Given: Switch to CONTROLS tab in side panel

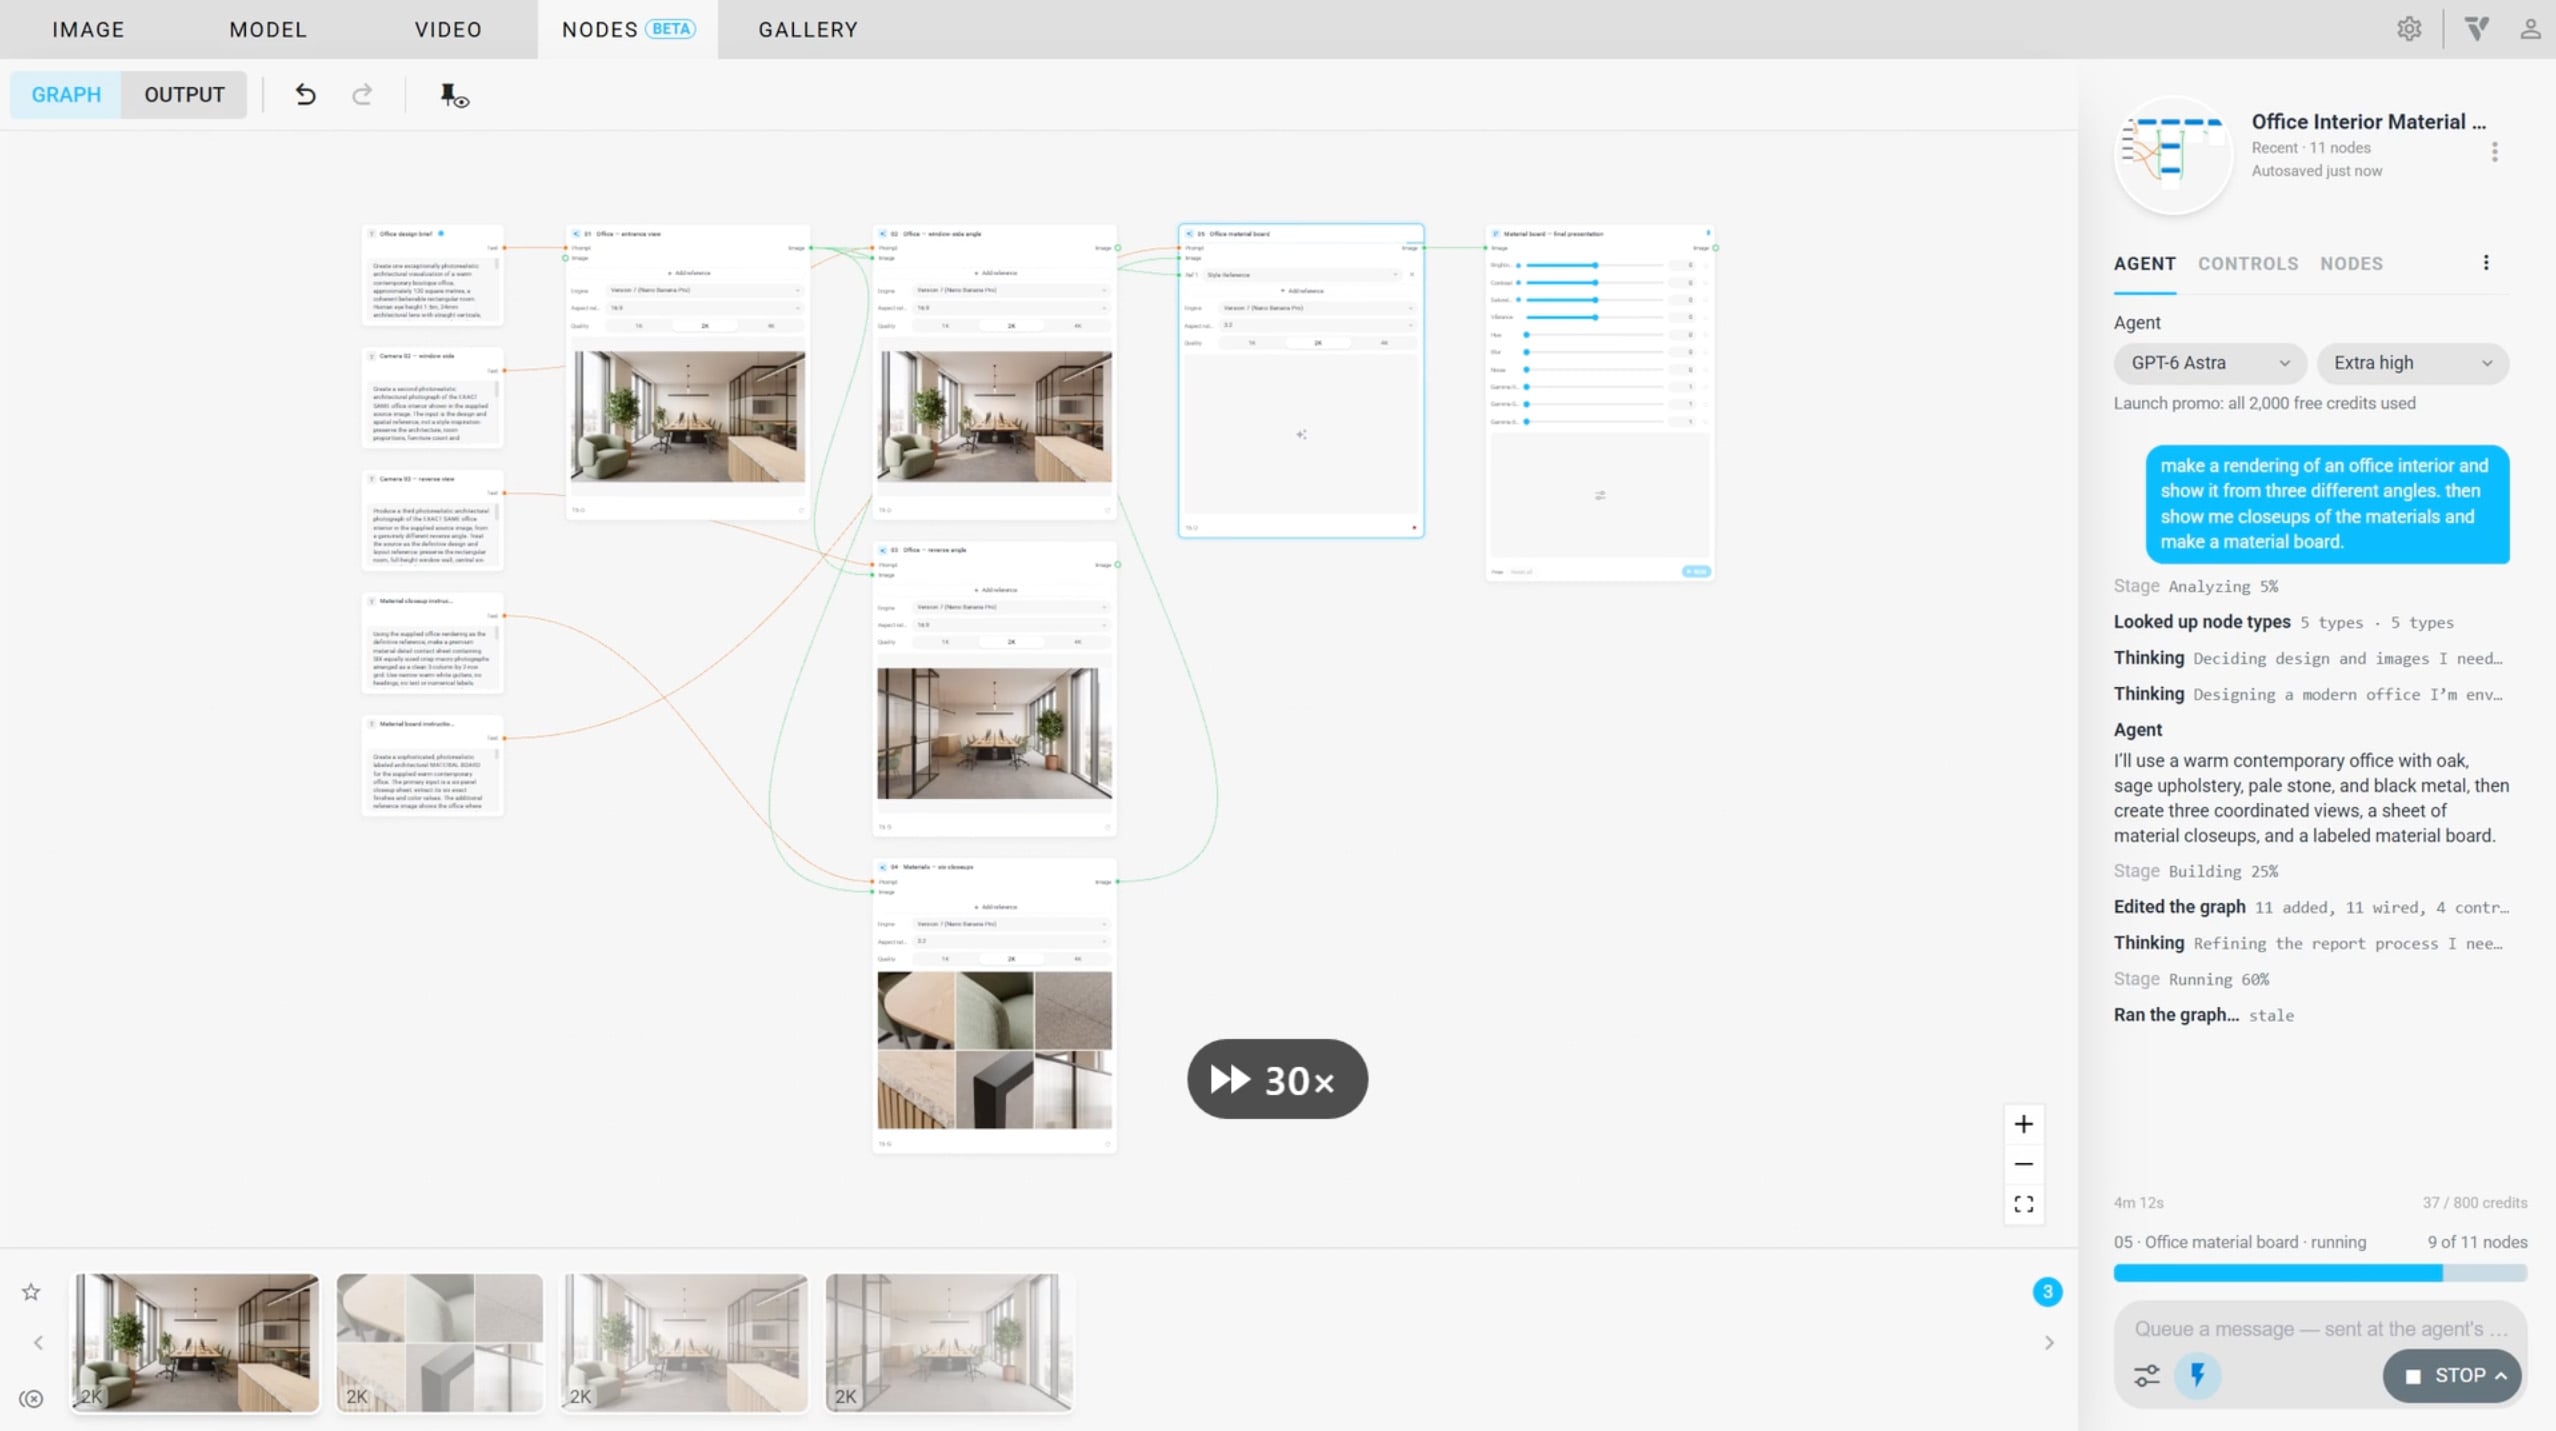Looking at the screenshot, I should [2247, 264].
